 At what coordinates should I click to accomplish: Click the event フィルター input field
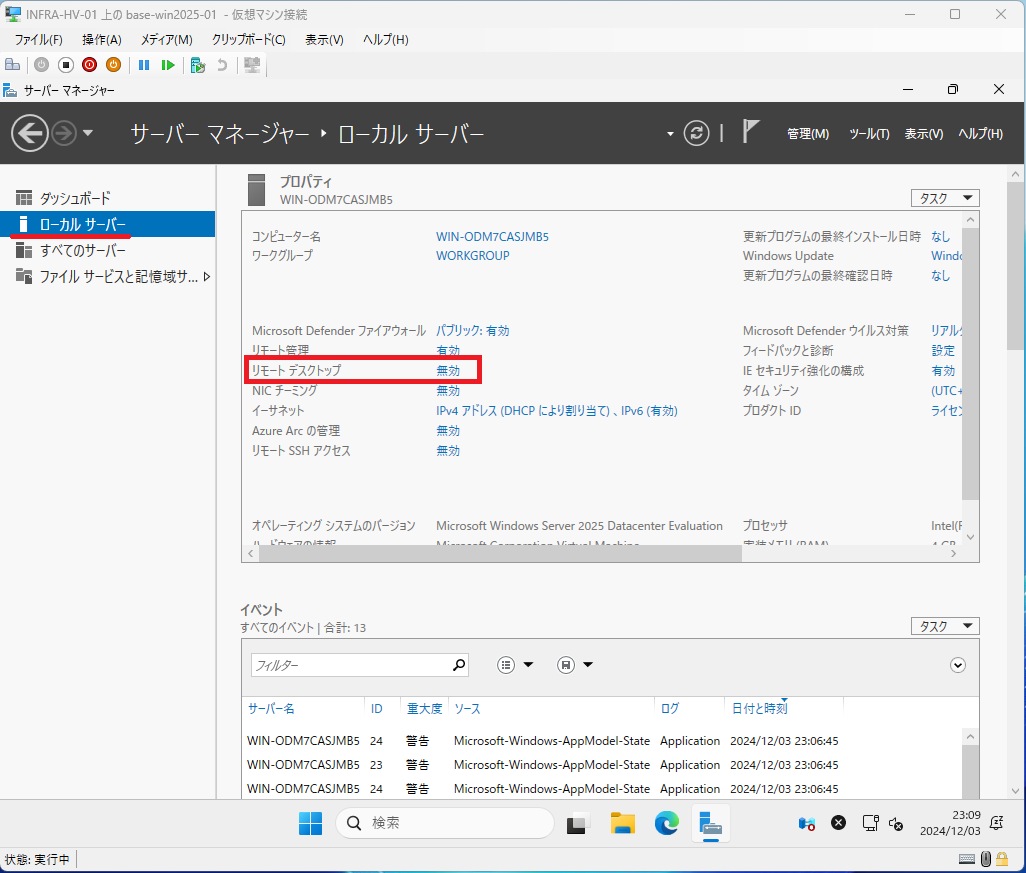pos(351,665)
